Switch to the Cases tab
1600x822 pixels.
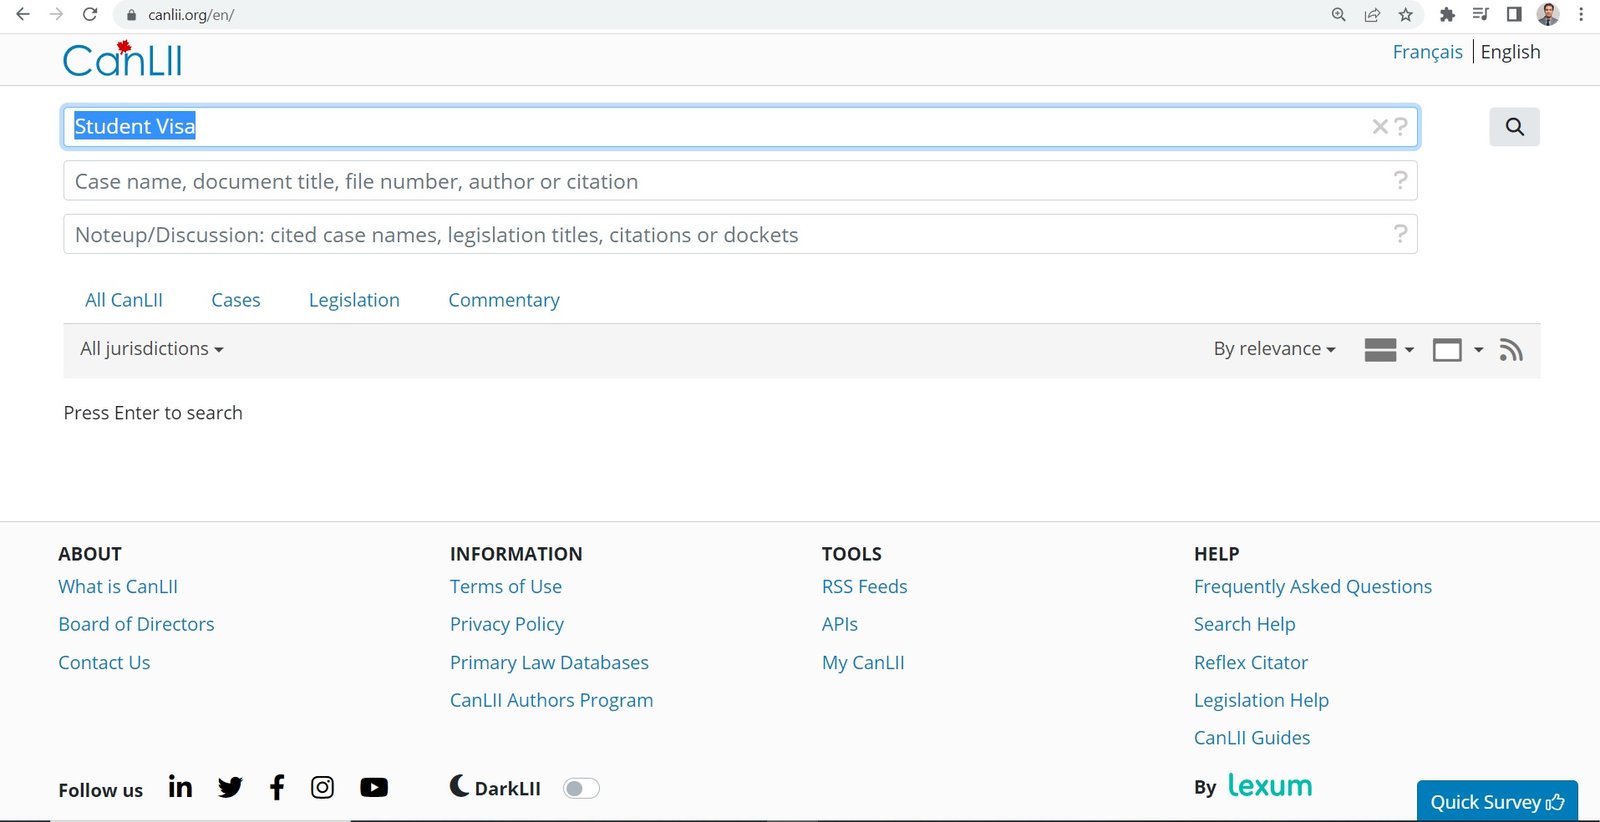click(236, 300)
